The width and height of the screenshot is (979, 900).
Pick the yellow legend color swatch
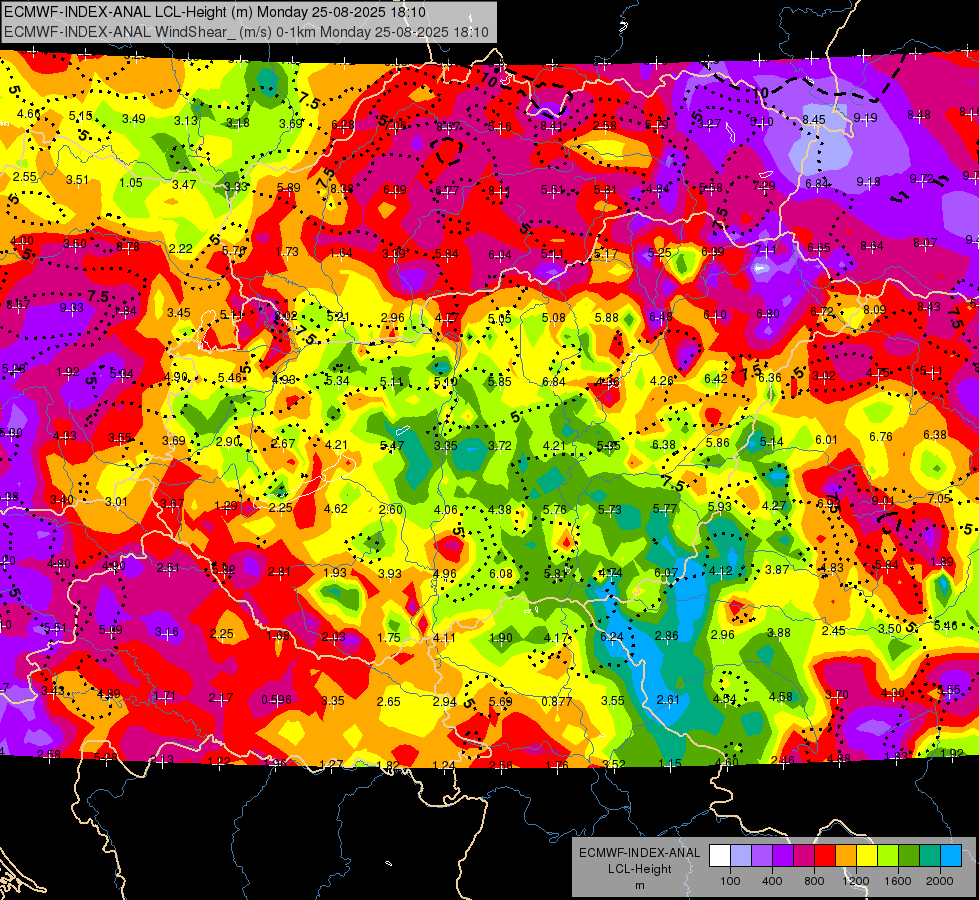click(867, 856)
